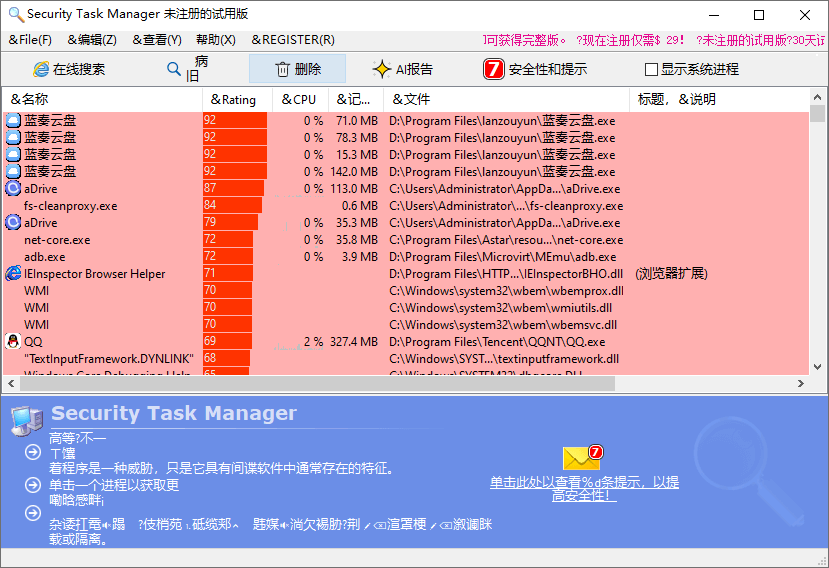Click the computer icon beside Security Task Manager heading
Image resolution: width=829 pixels, height=568 pixels.
click(26, 420)
